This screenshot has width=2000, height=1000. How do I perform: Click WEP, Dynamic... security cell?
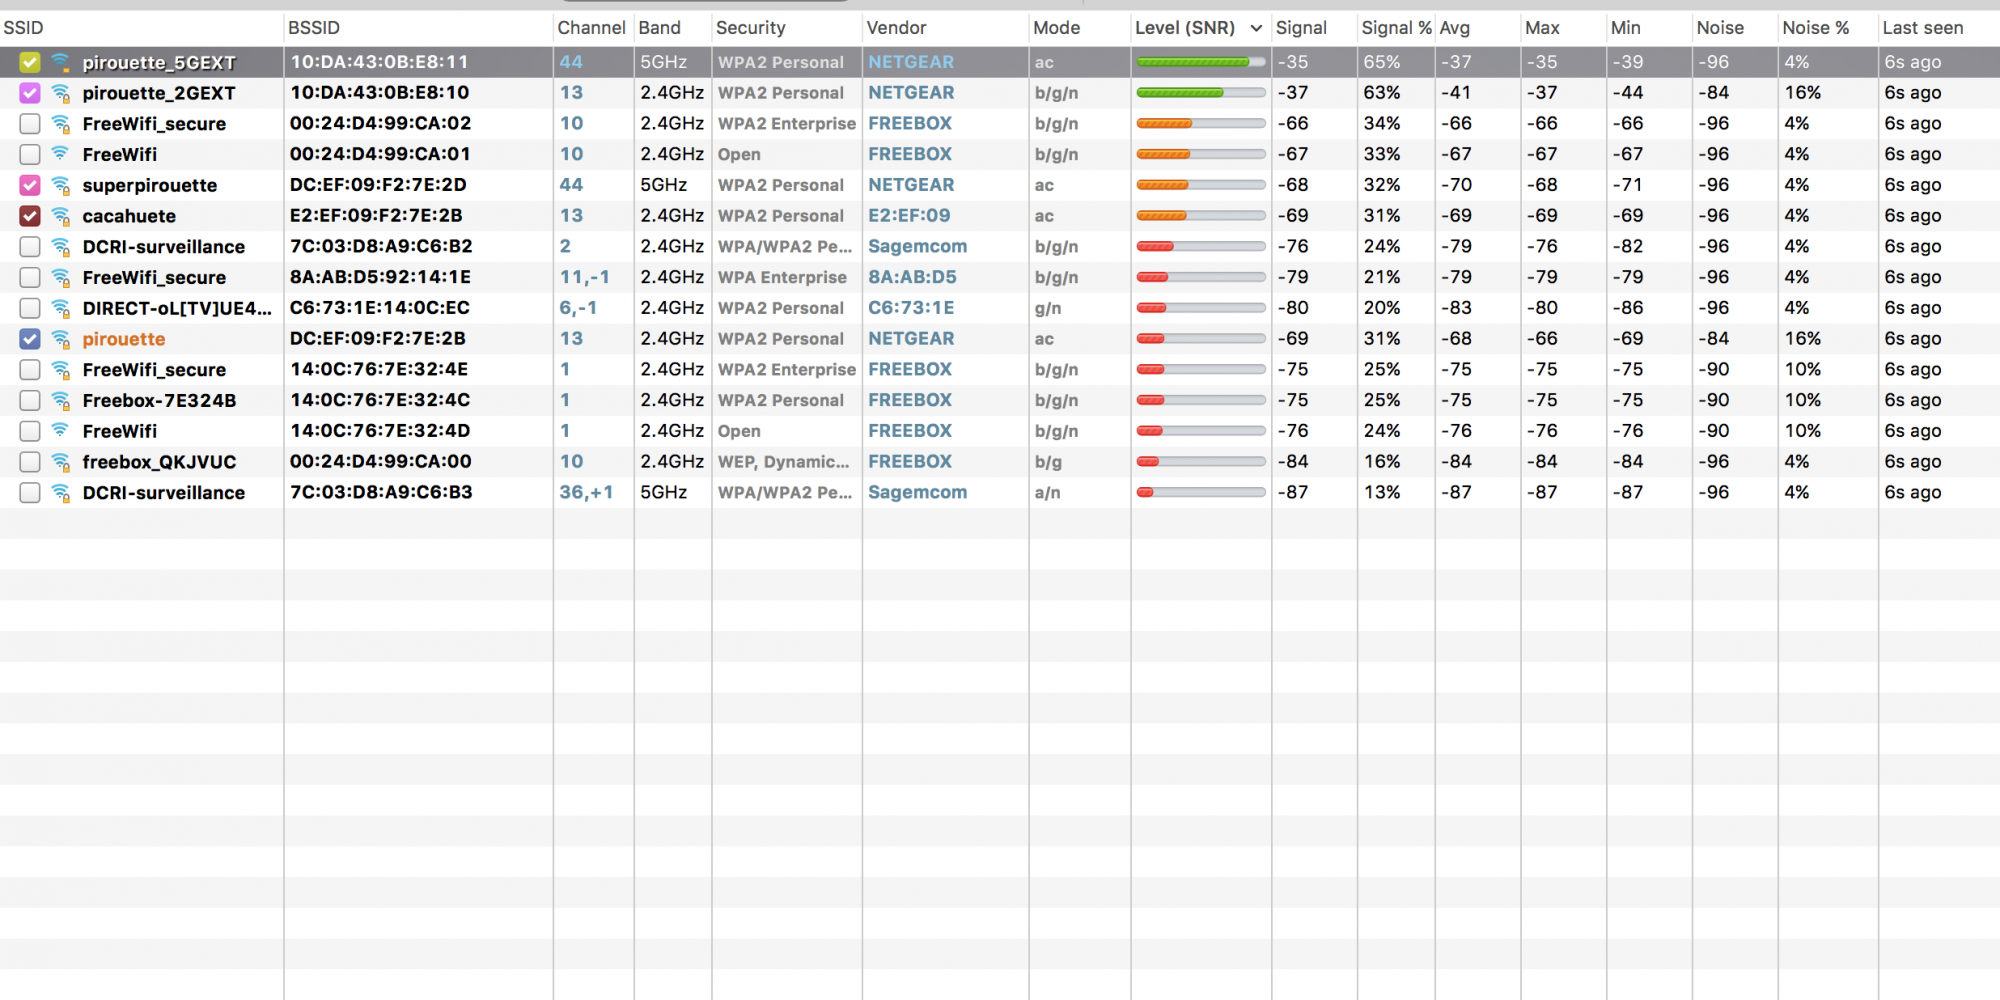click(x=783, y=462)
